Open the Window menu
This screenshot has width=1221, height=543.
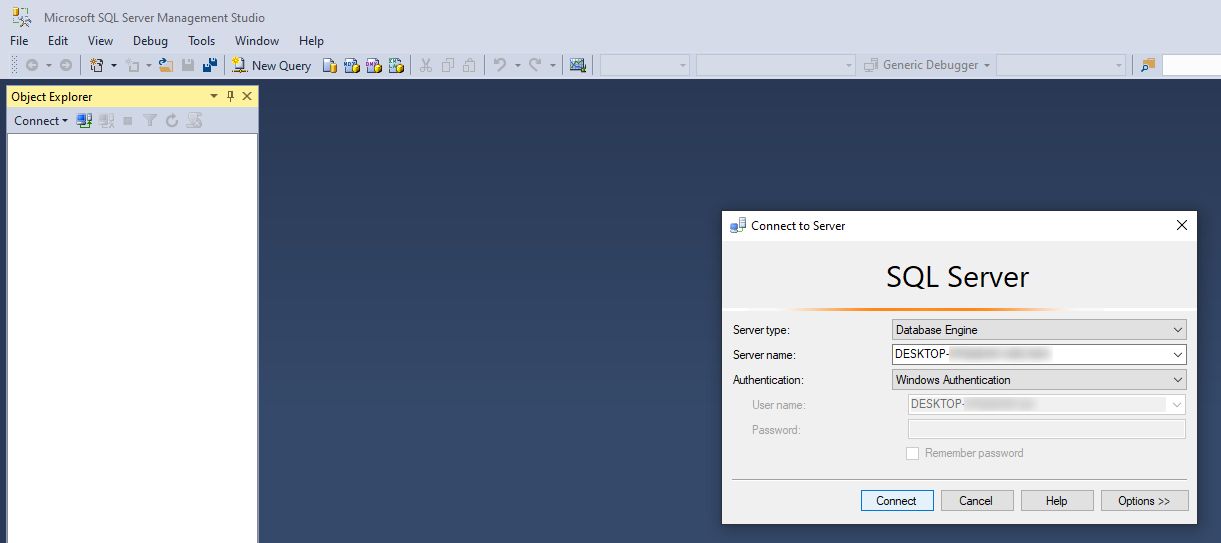pyautogui.click(x=257, y=41)
